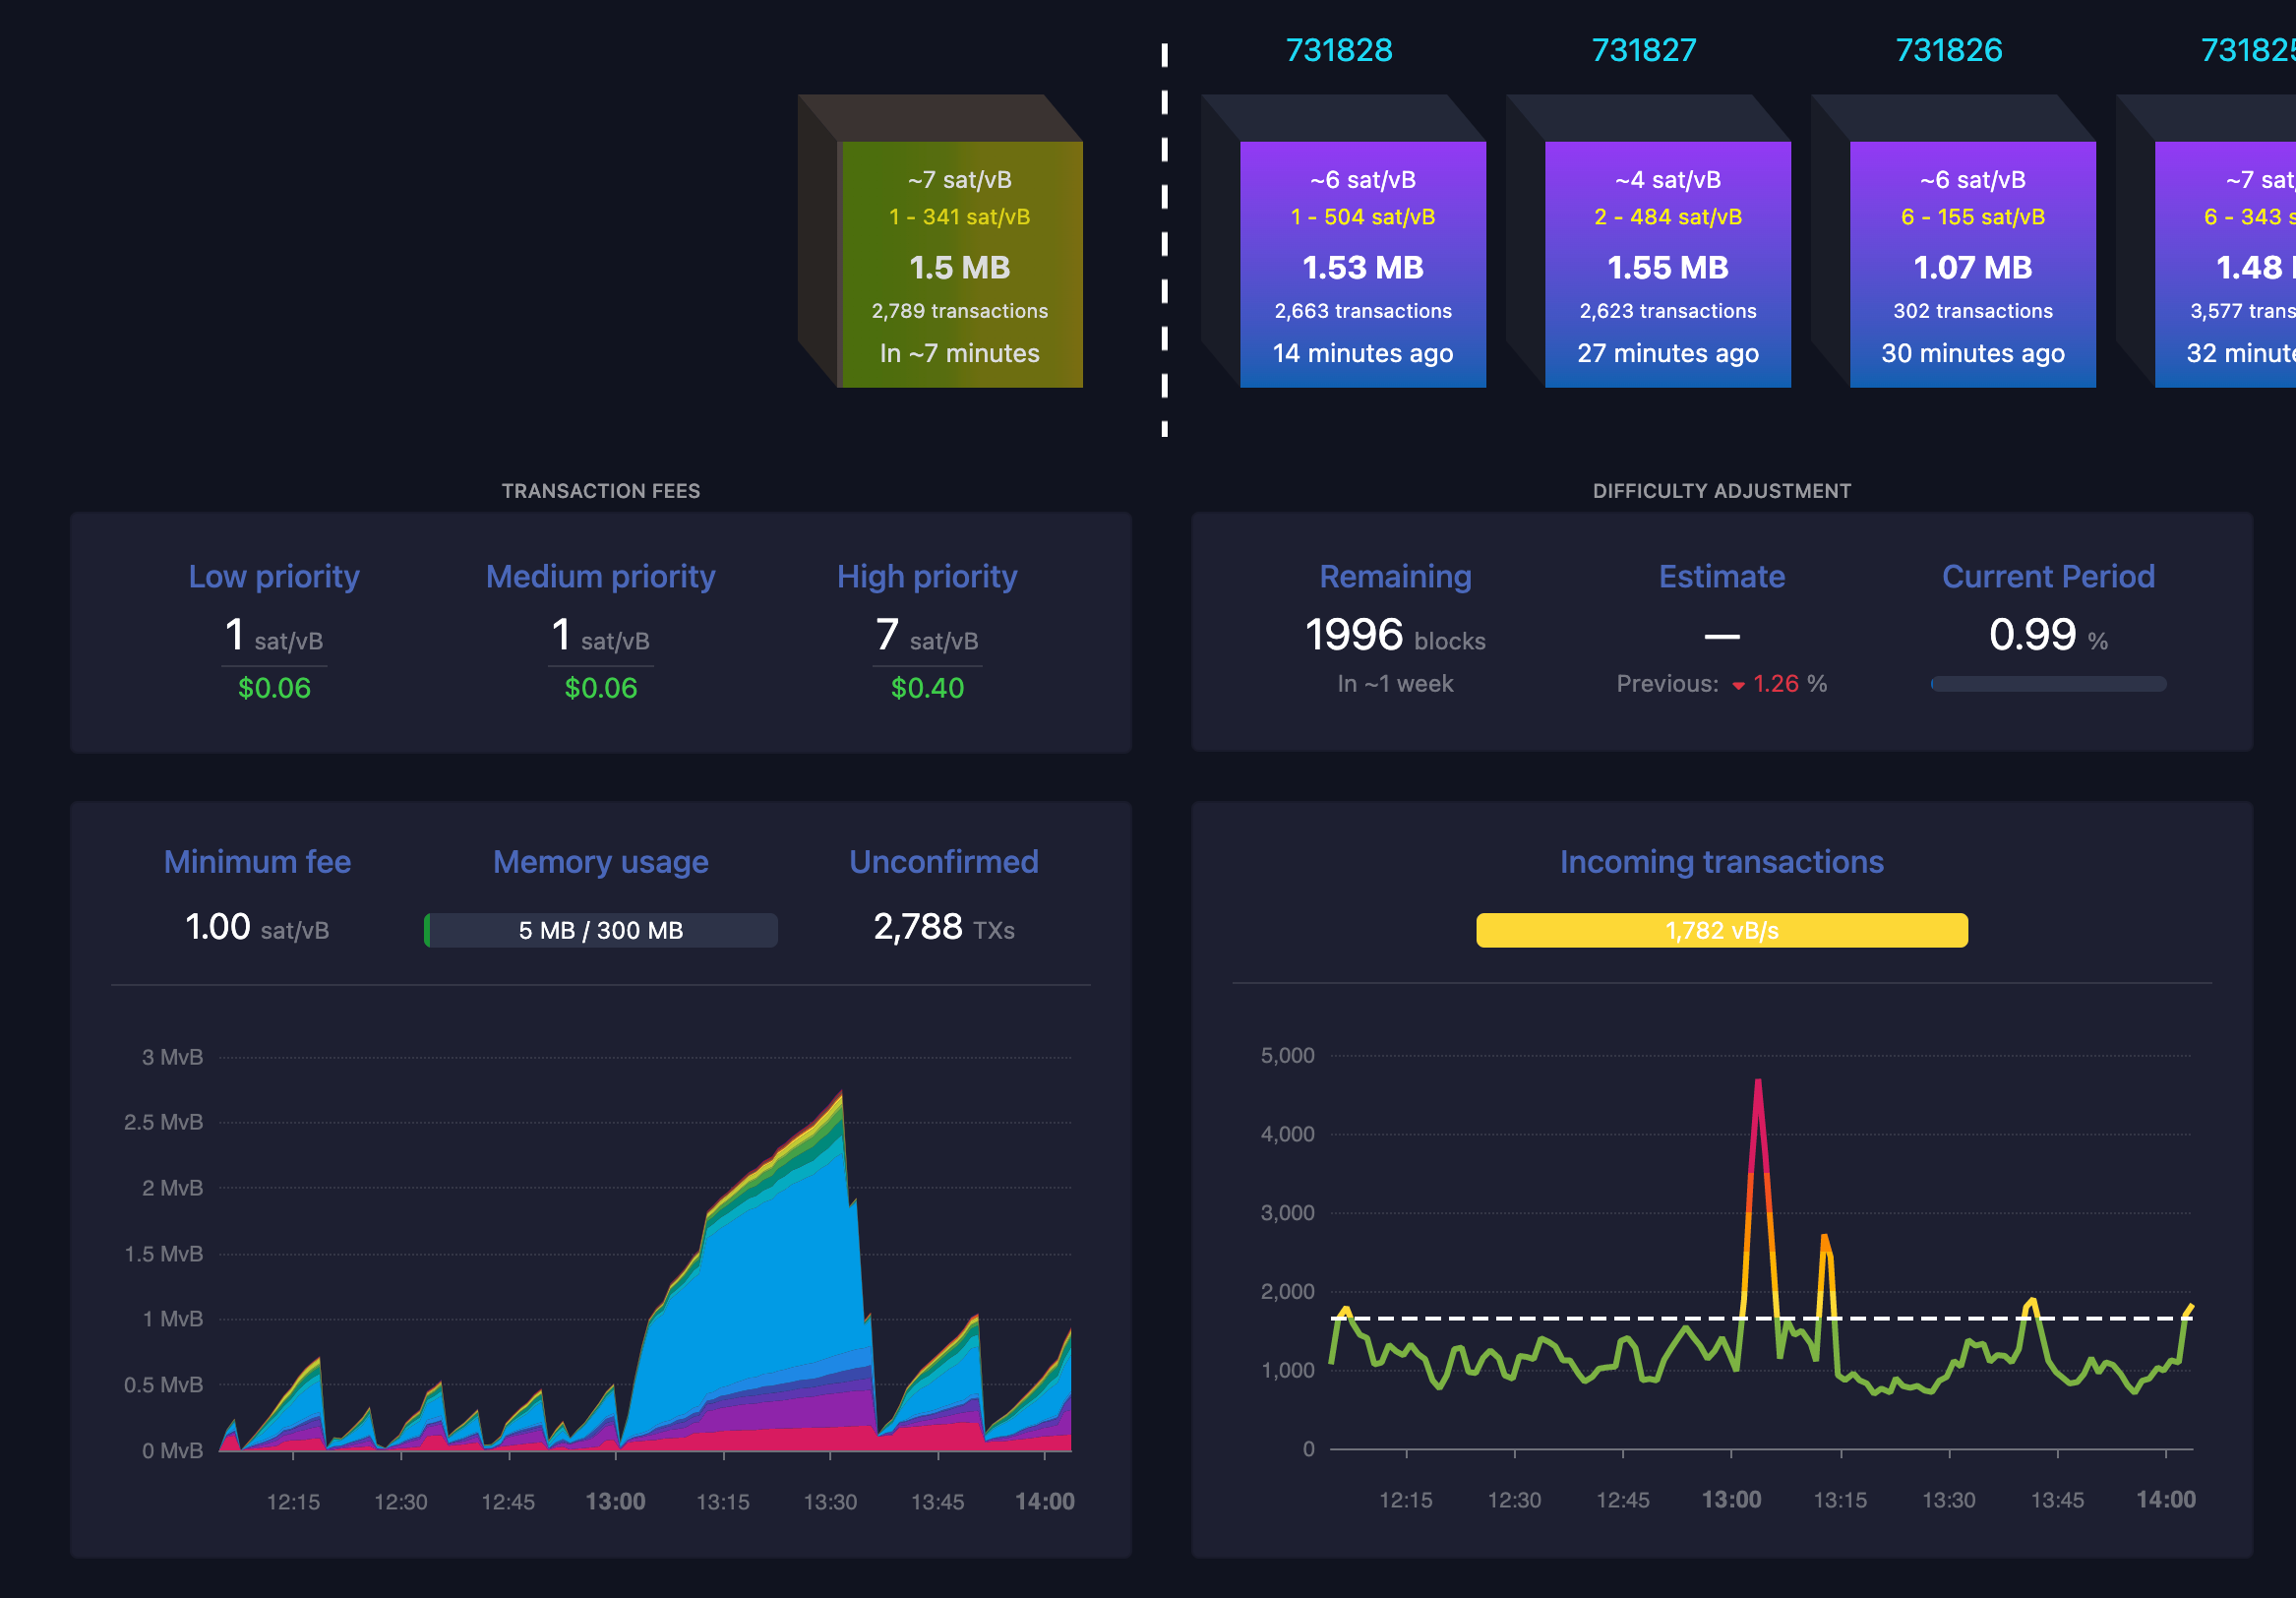Screen dimensions: 2296x1598
Task: Click the In ~1 week text
Action: 1395,684
